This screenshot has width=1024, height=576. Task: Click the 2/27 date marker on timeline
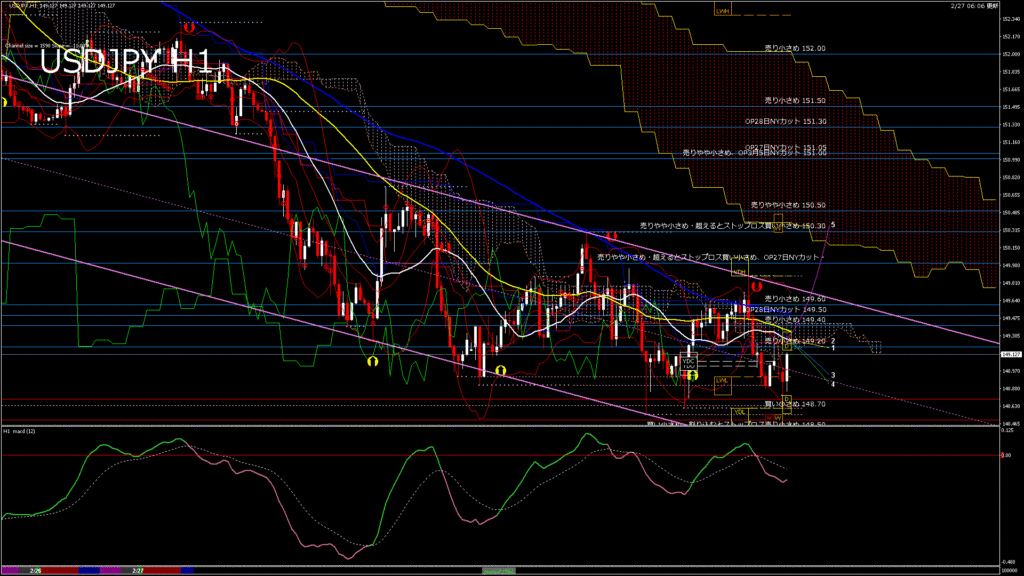(138, 571)
